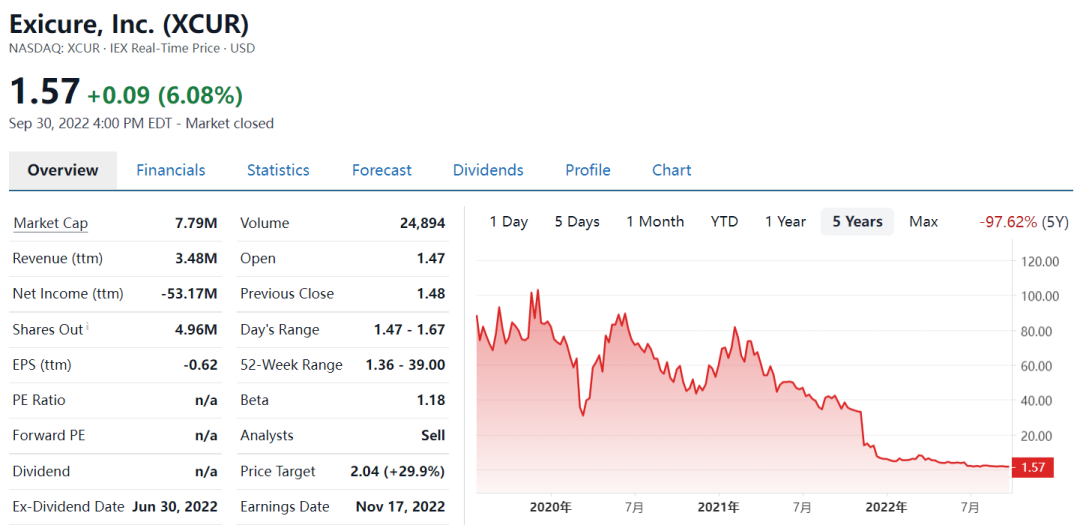Click the Price Target value 2.04 (+29.9%)
This screenshot has height=528, width=1080.
click(397, 472)
